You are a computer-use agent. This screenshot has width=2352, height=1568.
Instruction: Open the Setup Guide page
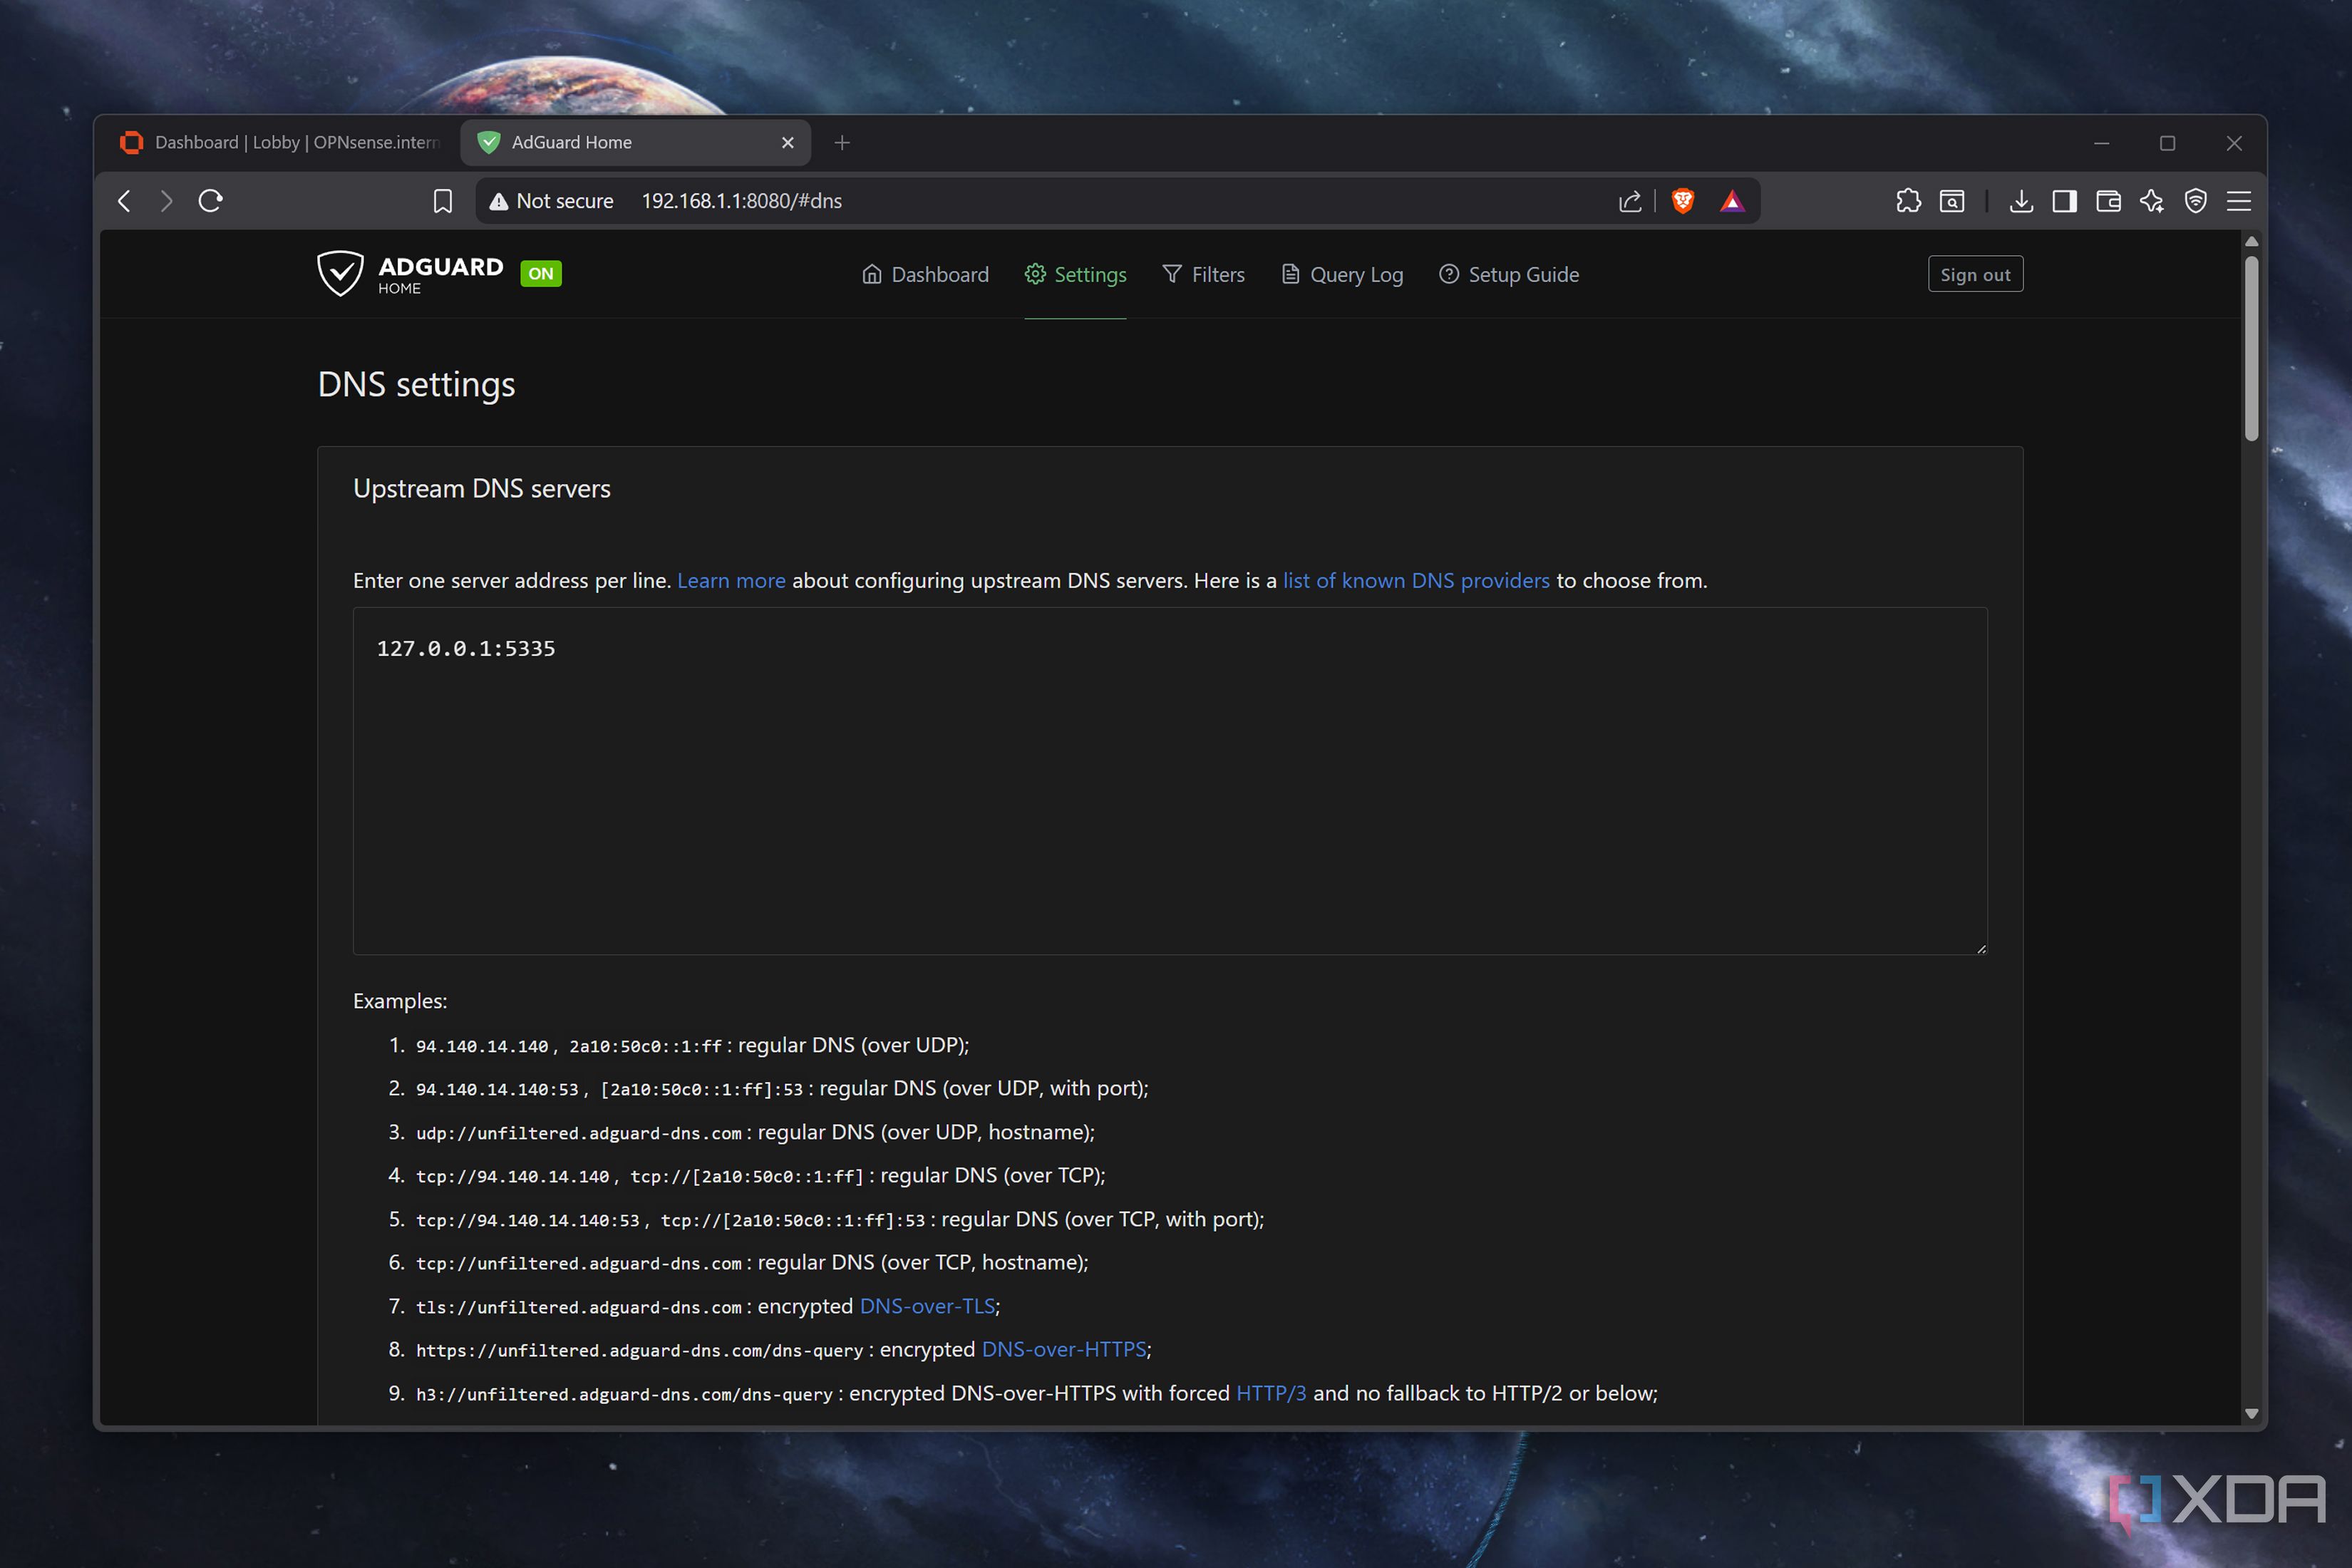[1509, 274]
